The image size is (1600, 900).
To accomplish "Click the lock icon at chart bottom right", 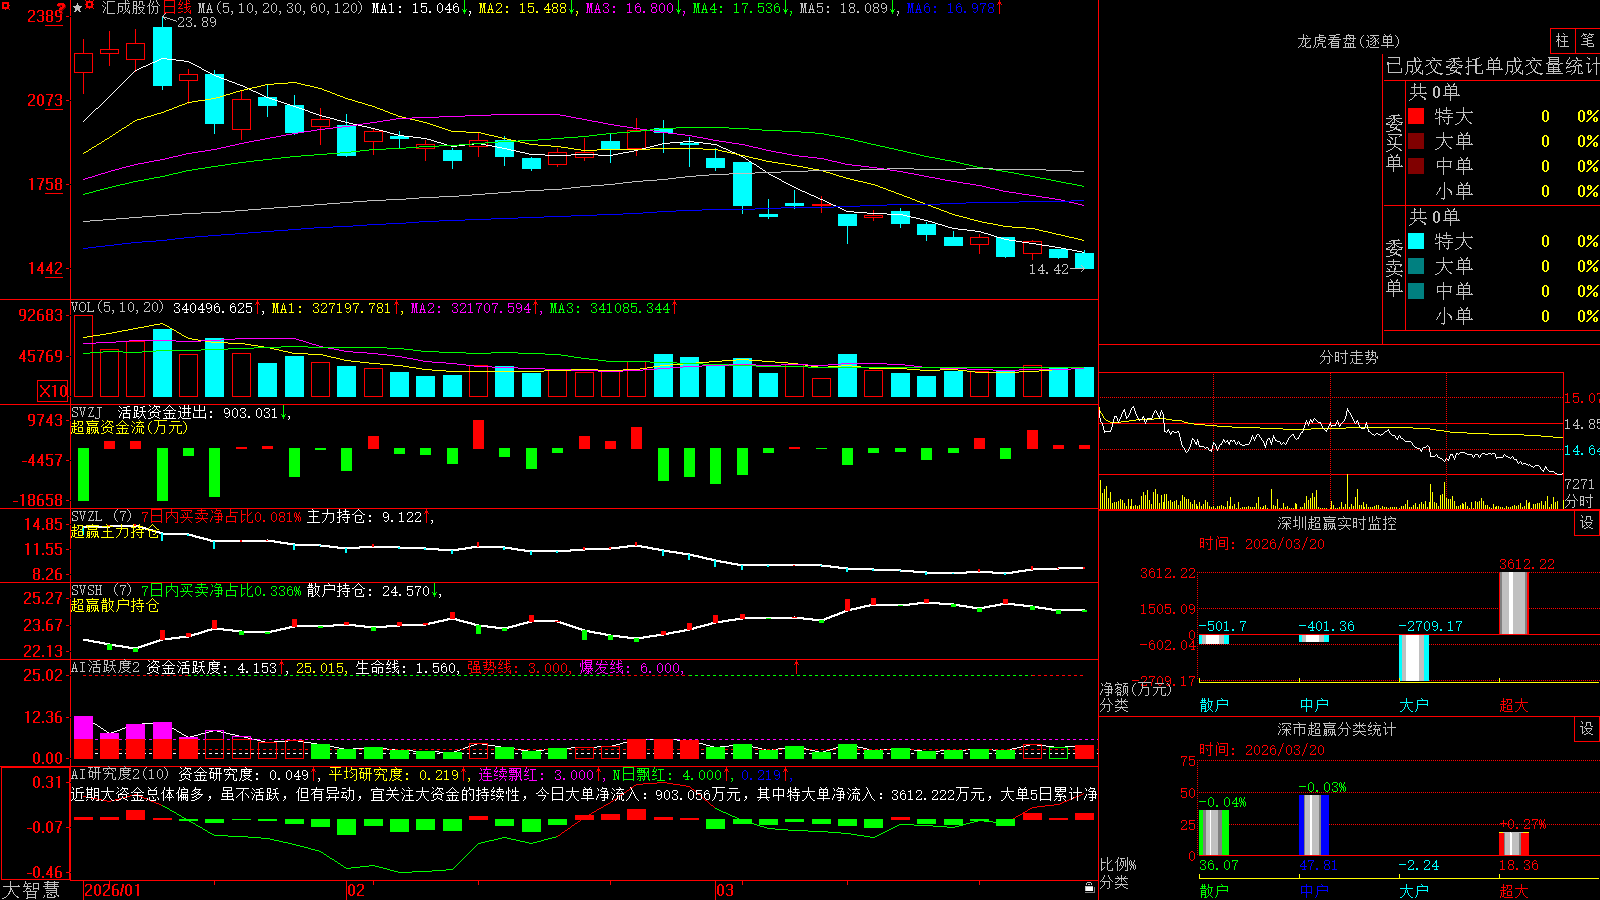I will tap(1090, 888).
